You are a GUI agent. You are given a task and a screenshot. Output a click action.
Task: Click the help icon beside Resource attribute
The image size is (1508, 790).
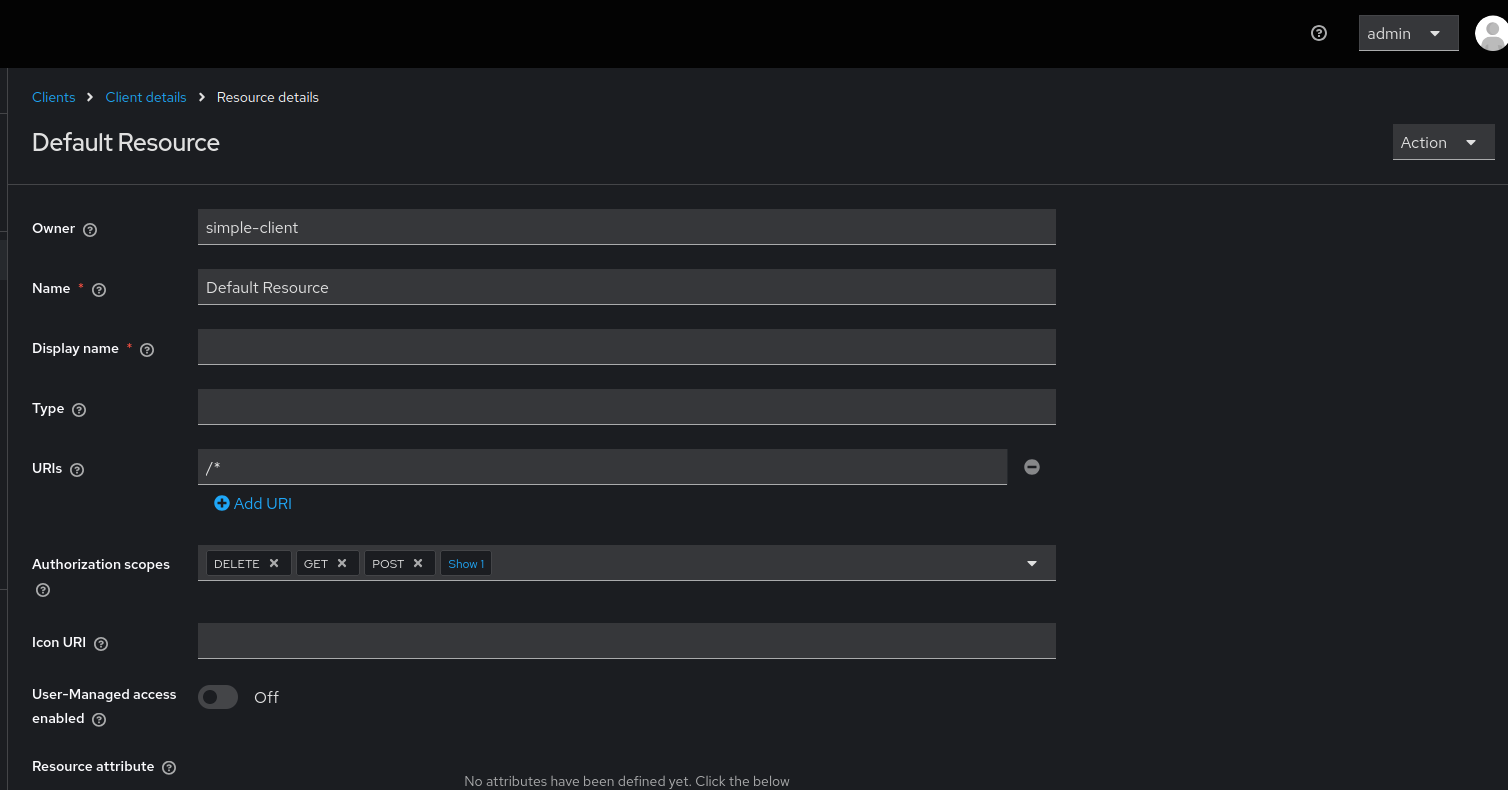(170, 767)
